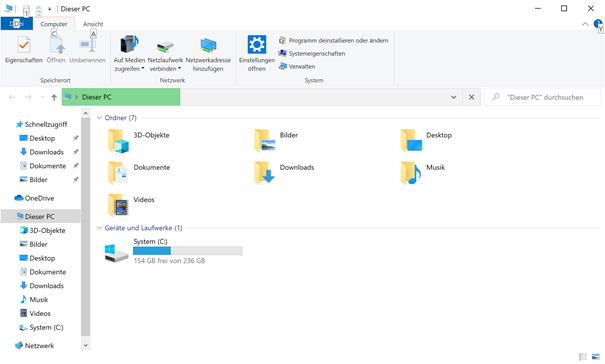The height and width of the screenshot is (364, 605).
Task: Select Videos in the sidebar tree
Action: point(35,313)
